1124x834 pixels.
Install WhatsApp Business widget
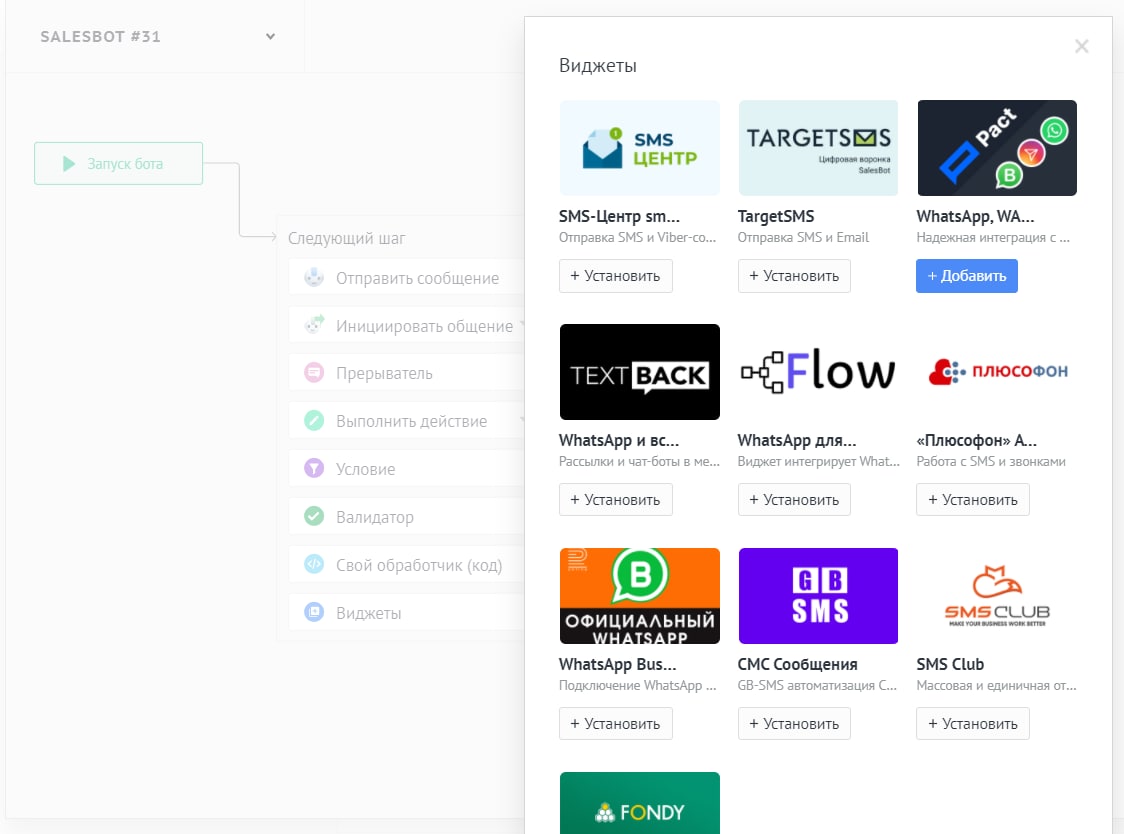[616, 724]
